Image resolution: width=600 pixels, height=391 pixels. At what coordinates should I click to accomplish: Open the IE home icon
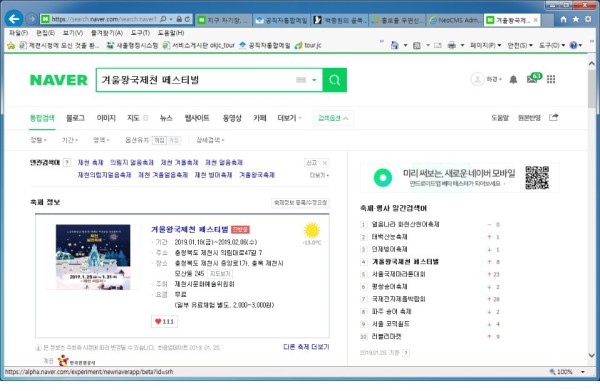[x=563, y=19]
